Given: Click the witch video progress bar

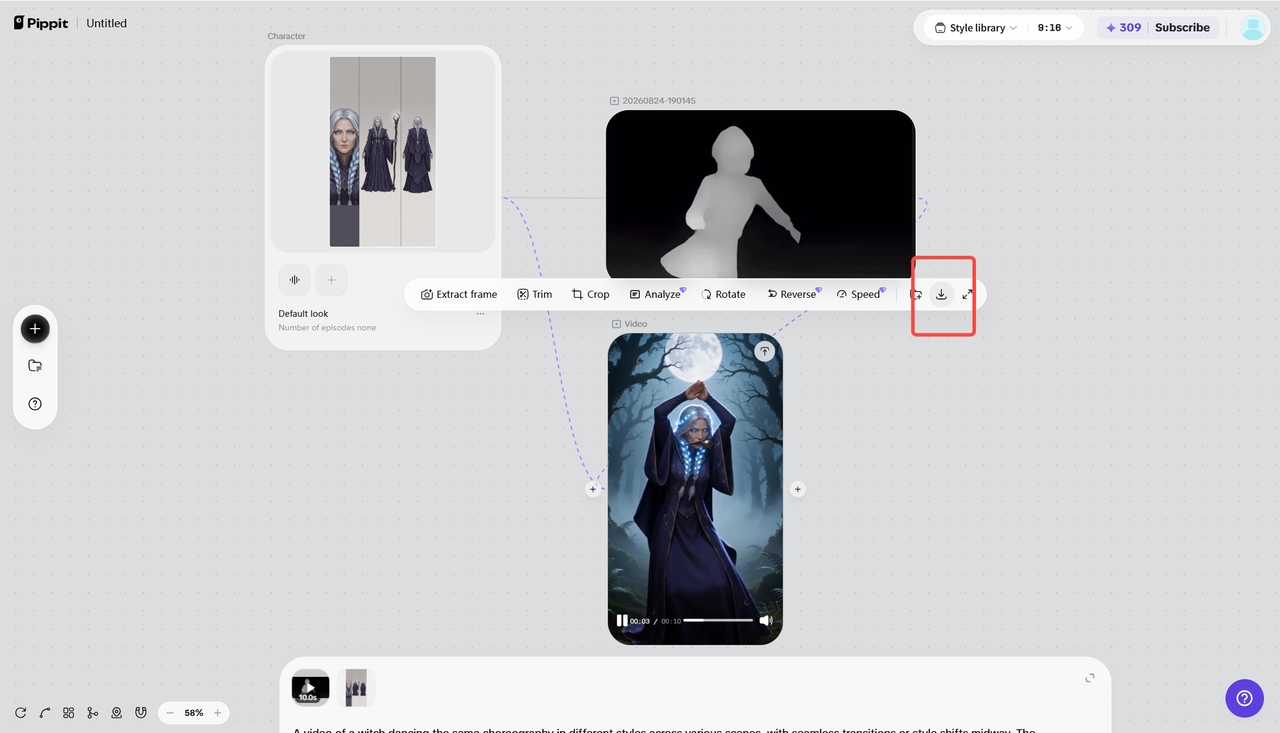Looking at the screenshot, I should [x=718, y=621].
